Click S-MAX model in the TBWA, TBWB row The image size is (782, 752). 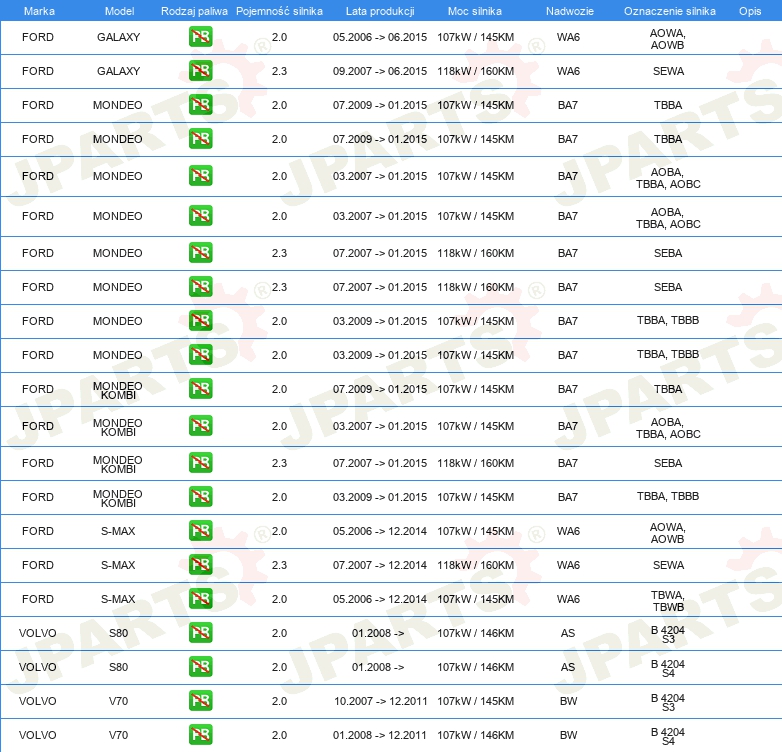[x=118, y=599]
